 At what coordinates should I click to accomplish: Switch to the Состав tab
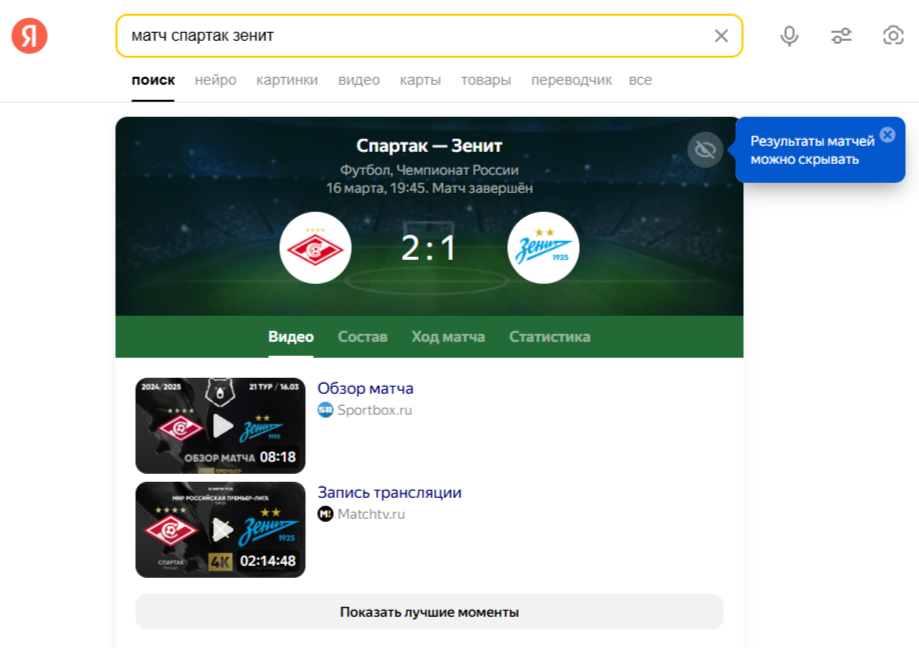[362, 337]
